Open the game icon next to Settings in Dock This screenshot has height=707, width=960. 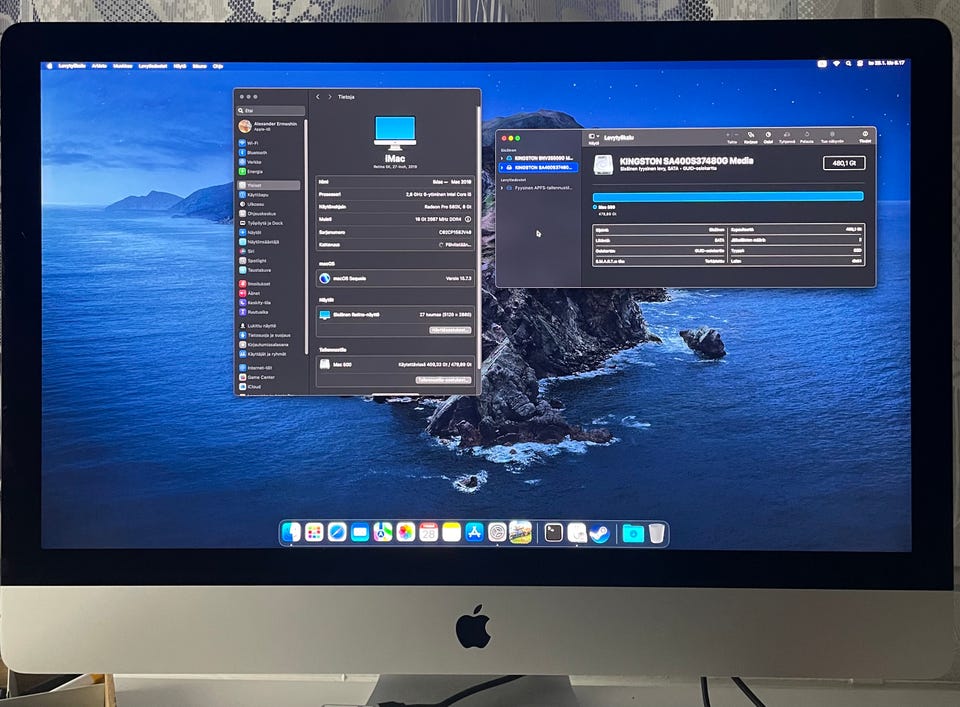tap(520, 533)
